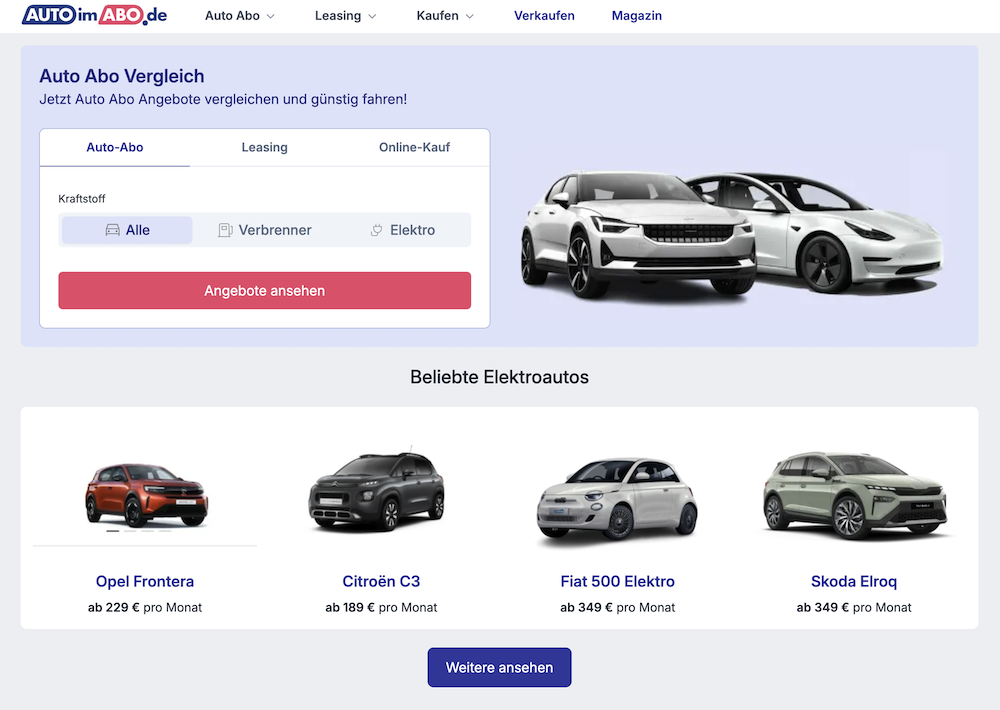This screenshot has height=710, width=1000.
Task: Switch to the Leasing tab
Action: [x=265, y=147]
